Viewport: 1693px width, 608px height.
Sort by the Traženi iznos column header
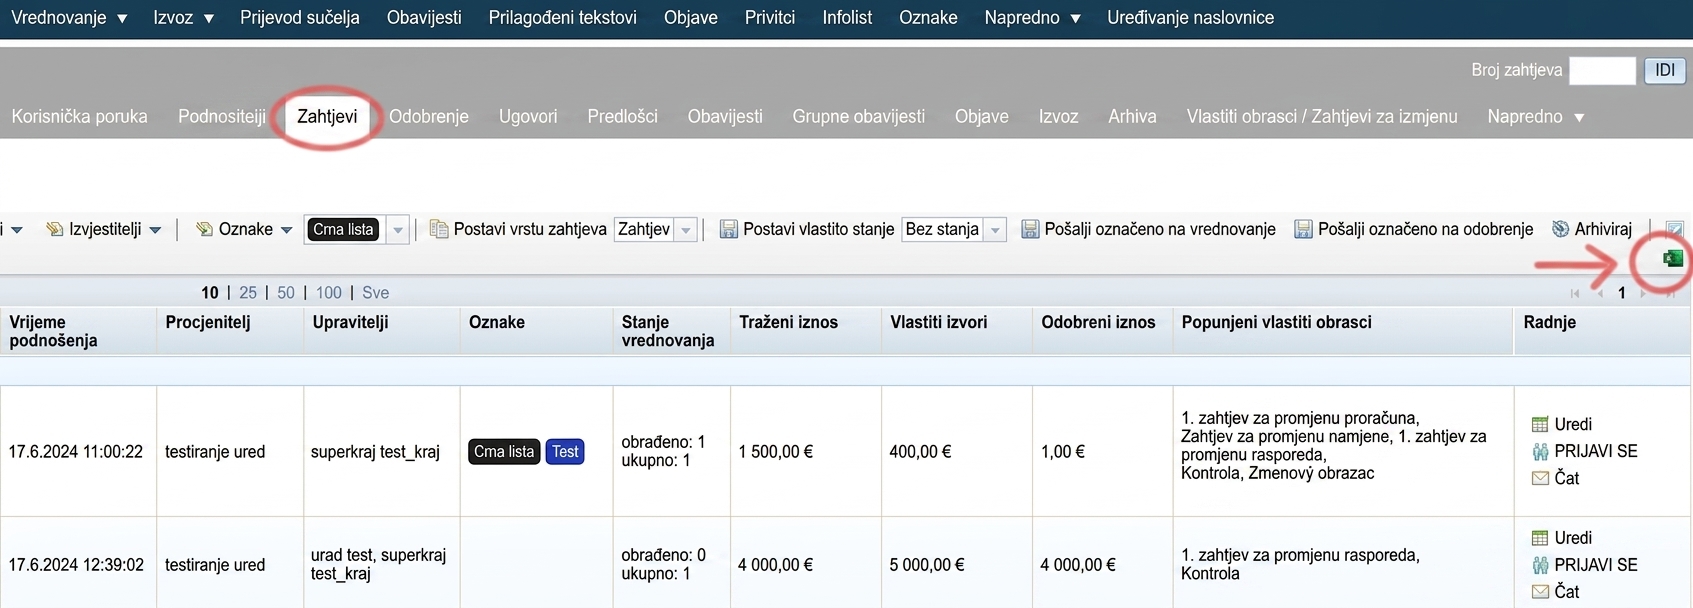click(x=789, y=322)
